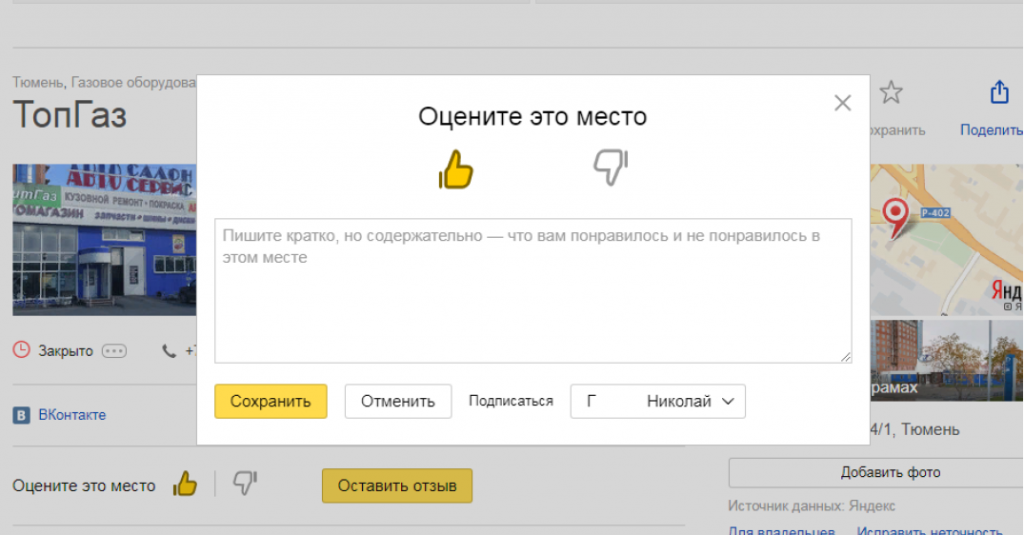The height and width of the screenshot is (535, 1024).
Task: Click the star save icon
Action: pos(891,93)
